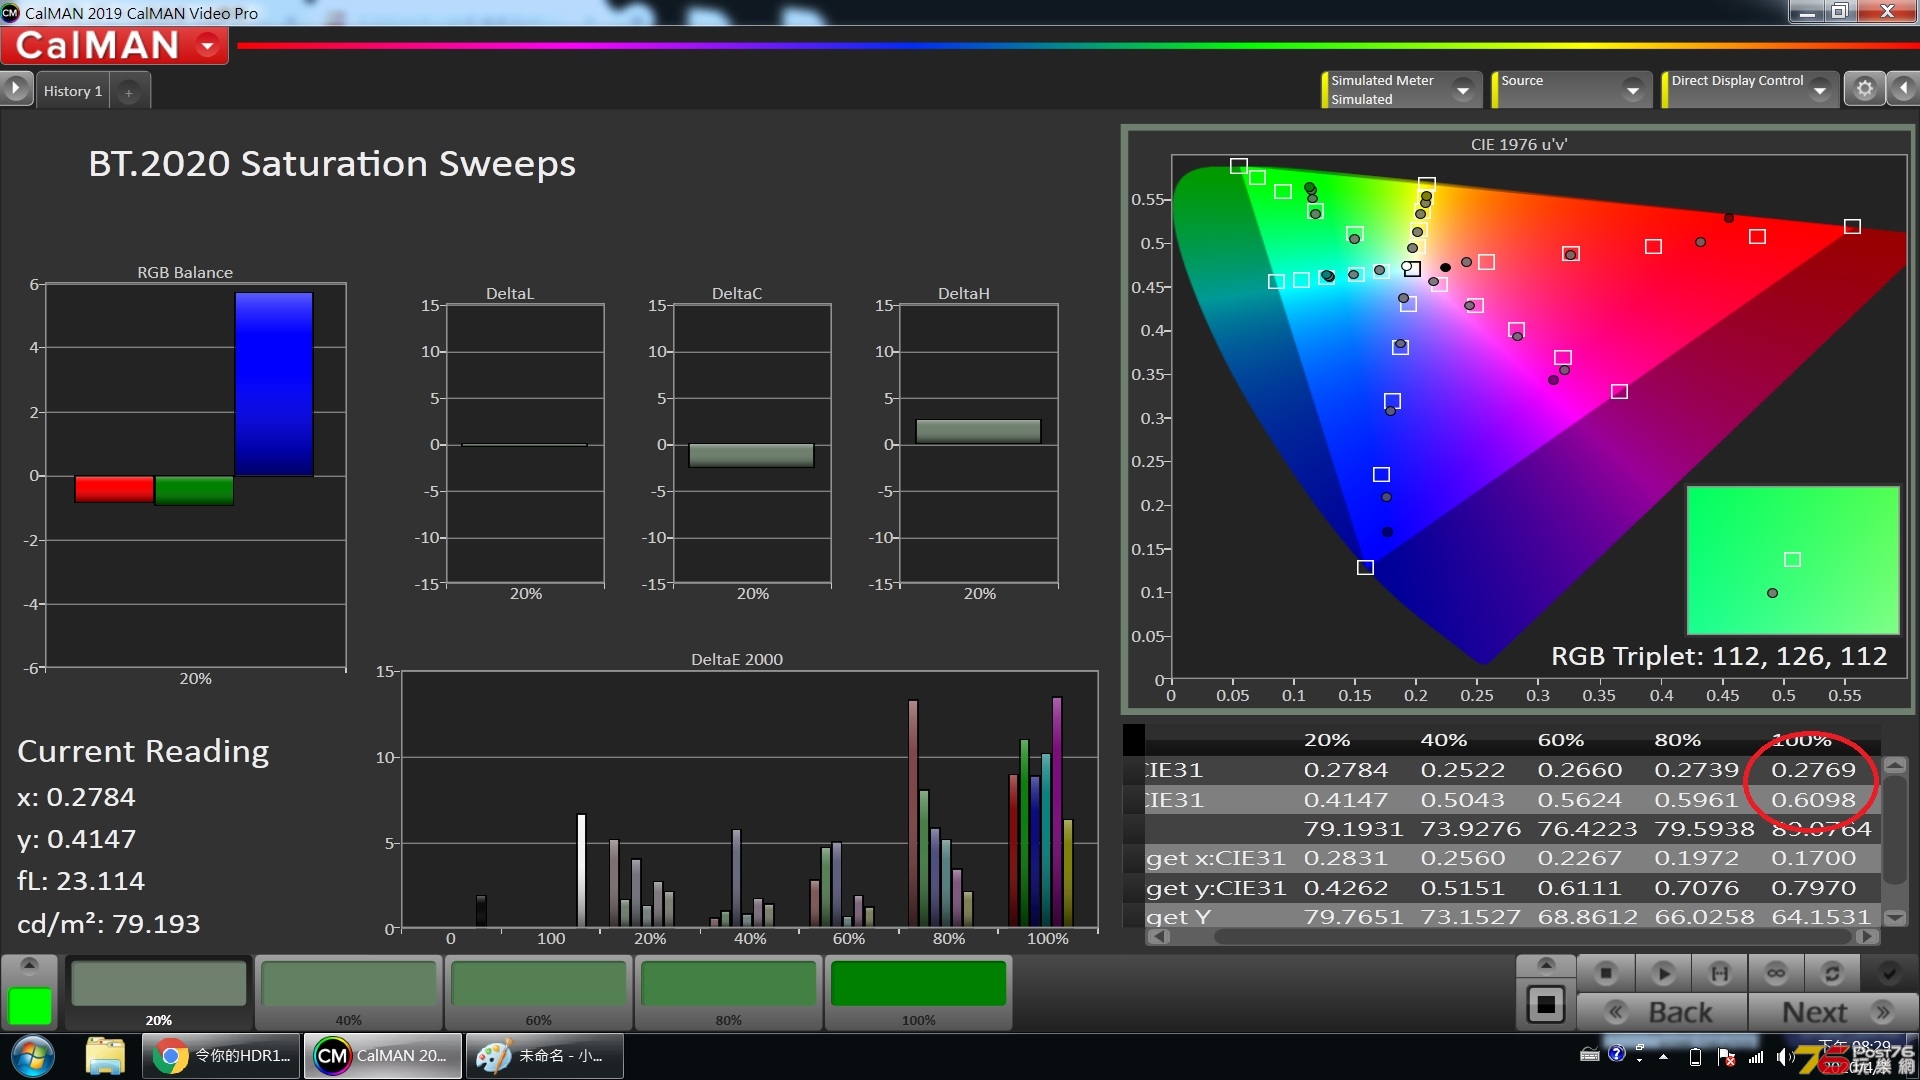The image size is (1920, 1080).
Task: Click the network signal tray icon
Action: [1756, 1057]
